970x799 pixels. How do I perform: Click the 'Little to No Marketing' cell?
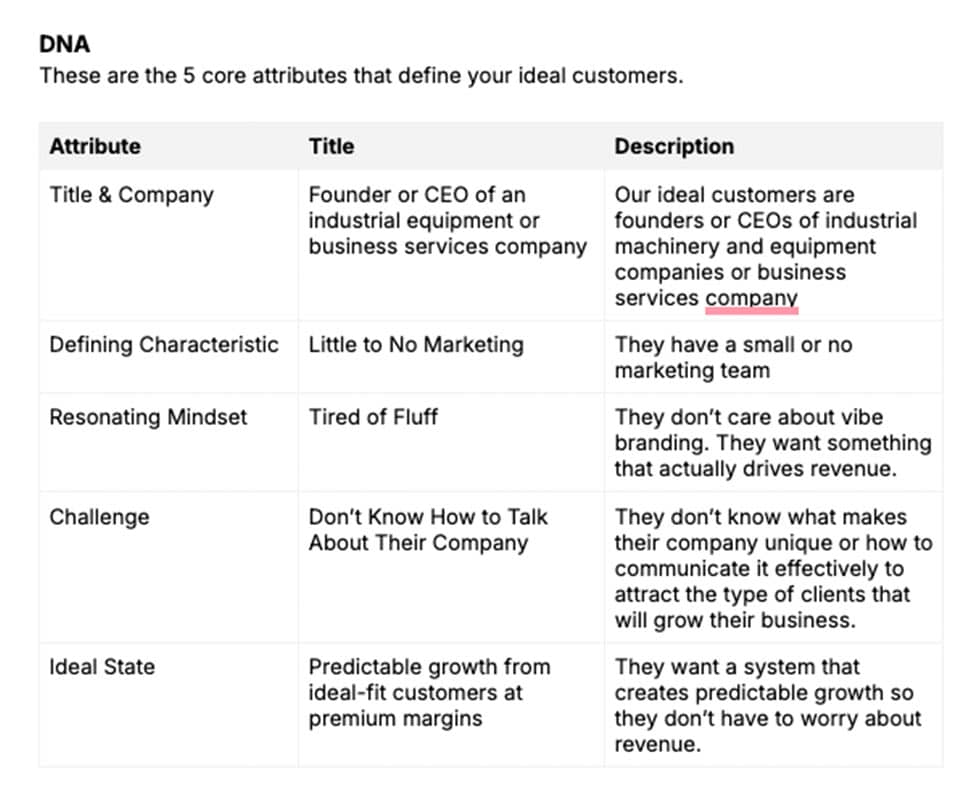[x=415, y=345]
